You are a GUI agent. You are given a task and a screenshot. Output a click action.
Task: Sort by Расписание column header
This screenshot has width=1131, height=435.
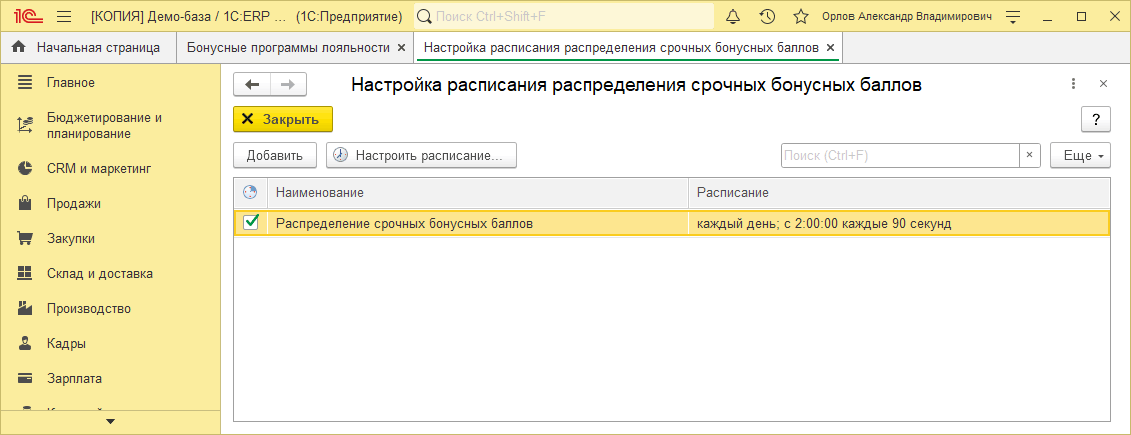[898, 192]
